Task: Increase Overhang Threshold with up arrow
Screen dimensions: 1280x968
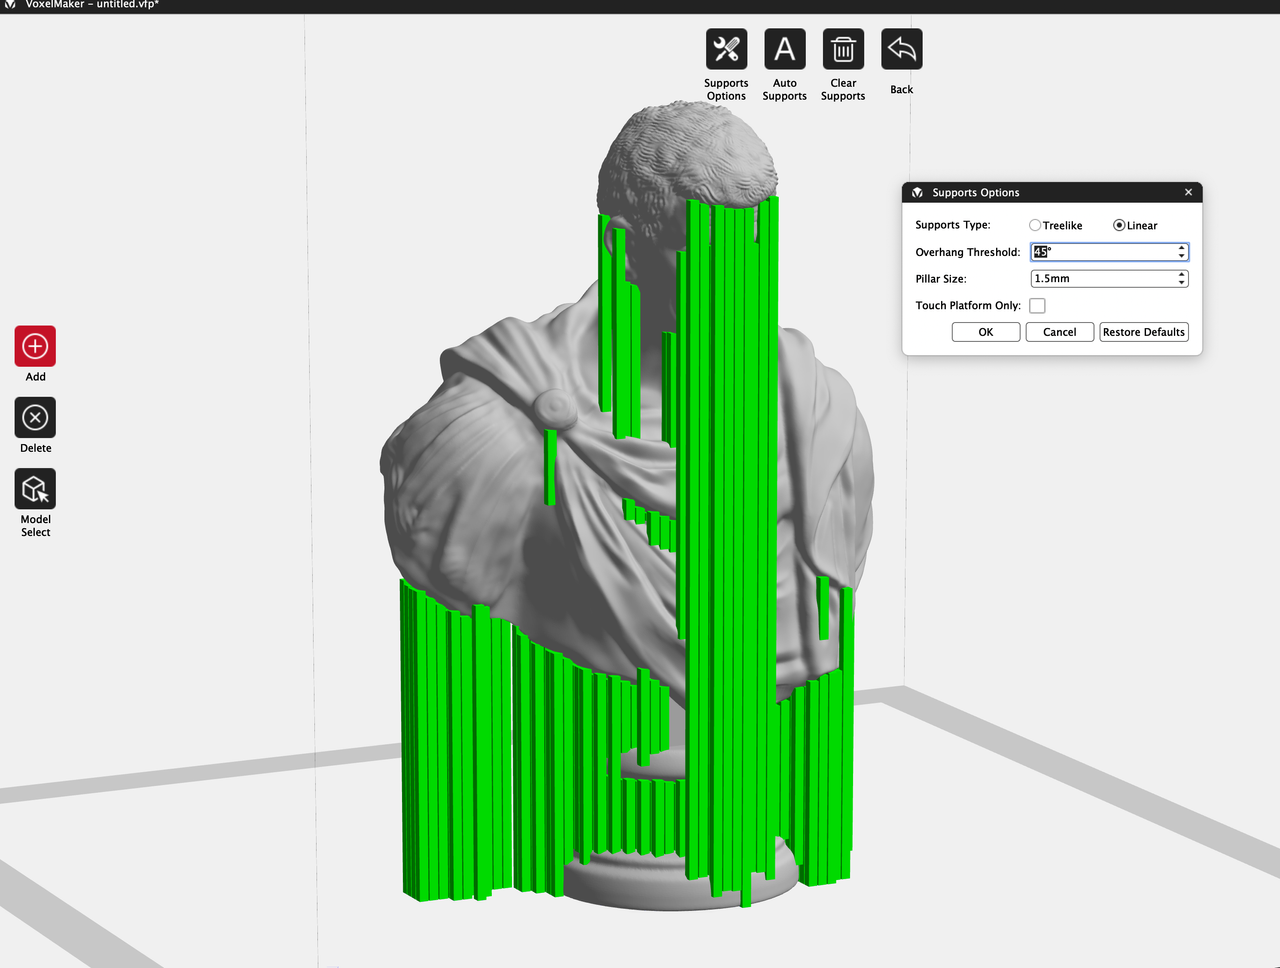Action: point(1182,248)
